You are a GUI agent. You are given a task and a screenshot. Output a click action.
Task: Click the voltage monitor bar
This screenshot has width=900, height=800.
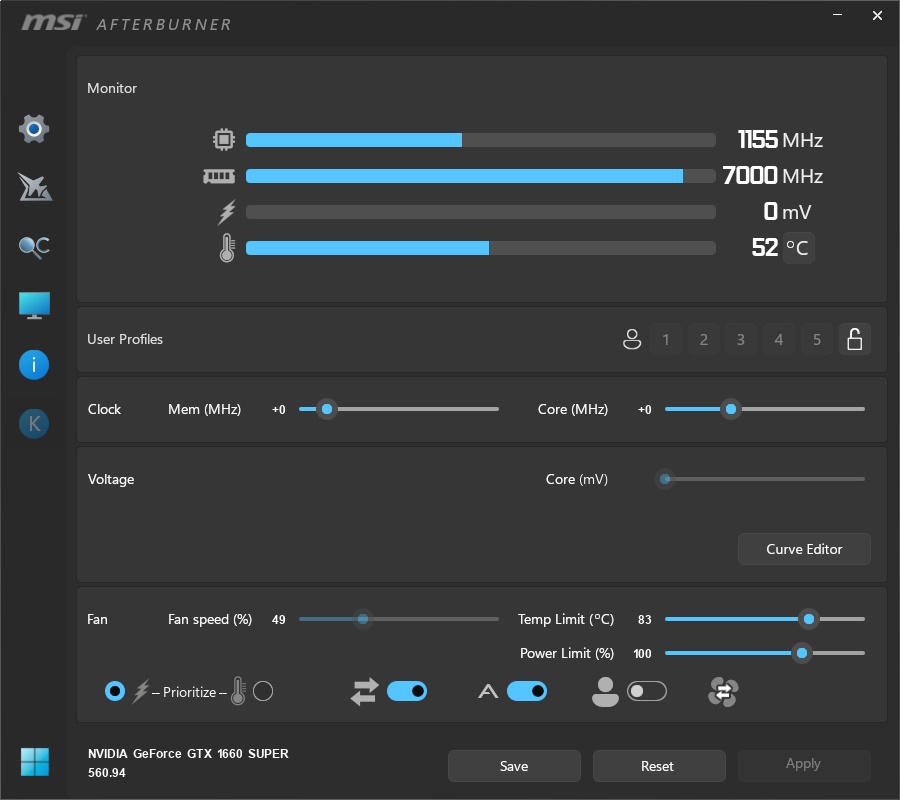coord(481,212)
